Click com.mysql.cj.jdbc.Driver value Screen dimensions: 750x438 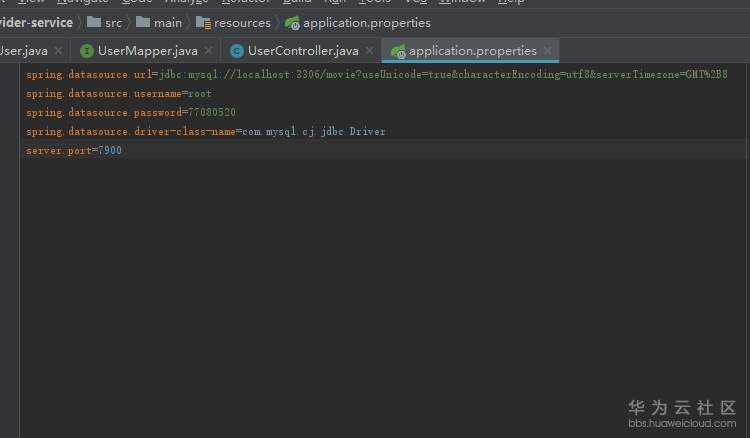(x=314, y=131)
